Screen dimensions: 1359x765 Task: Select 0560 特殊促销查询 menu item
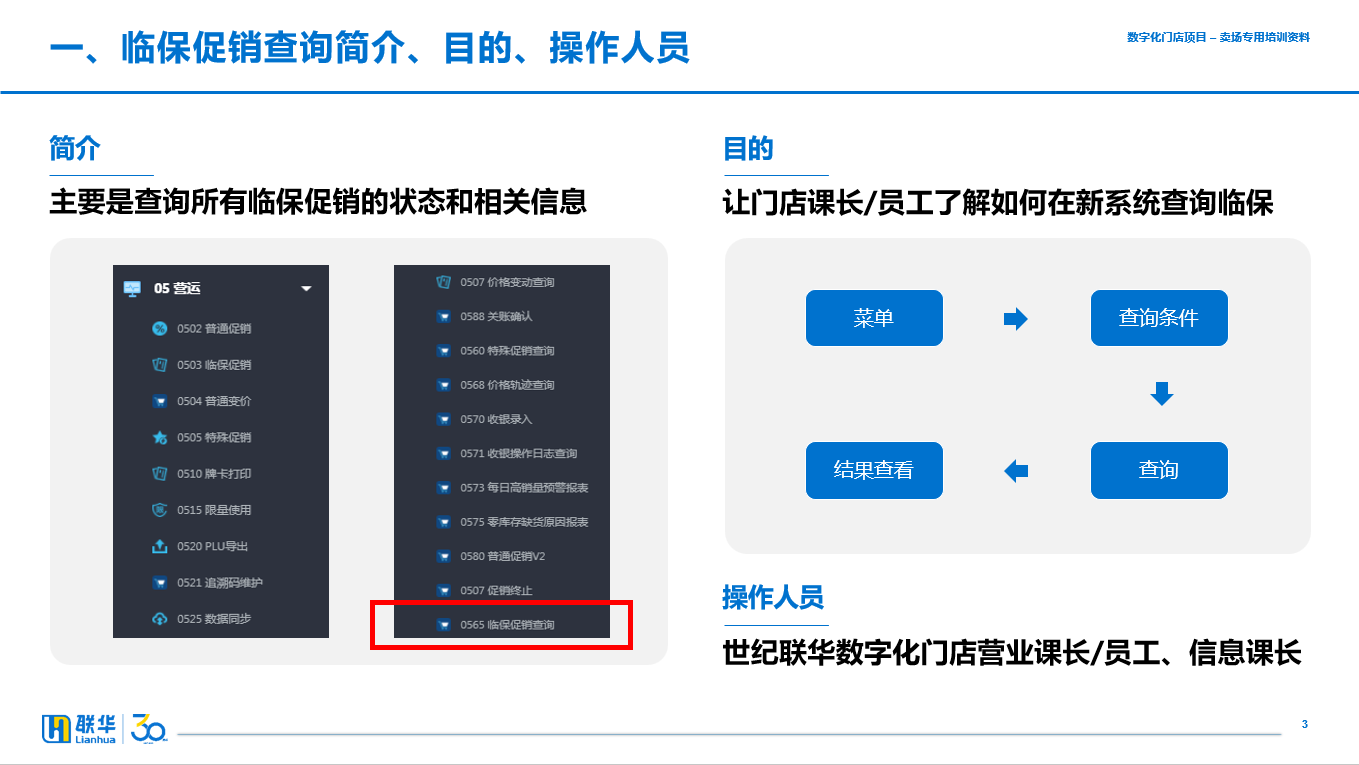(502, 351)
